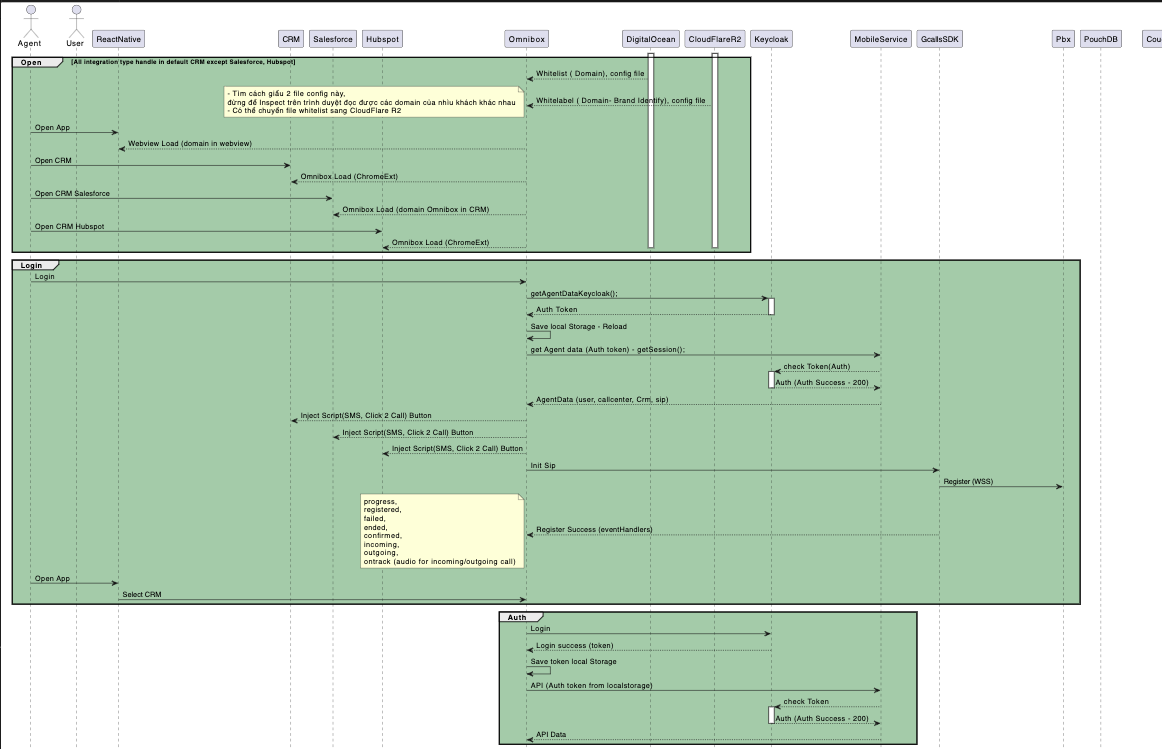Click the GcallsSDK participant header
This screenshot has width=1162, height=749.
pyautogui.click(x=939, y=39)
